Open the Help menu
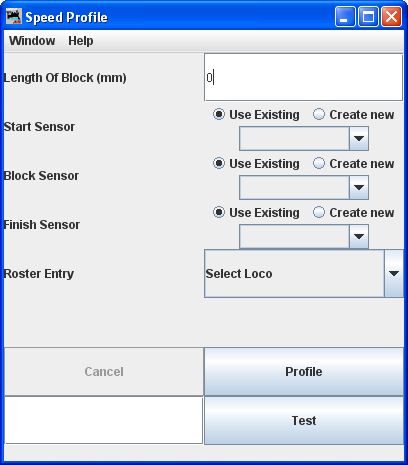 click(81, 41)
